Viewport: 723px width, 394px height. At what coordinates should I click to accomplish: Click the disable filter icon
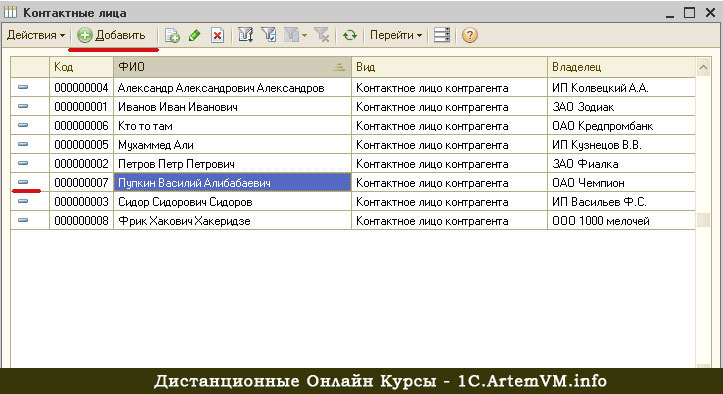coord(322,36)
